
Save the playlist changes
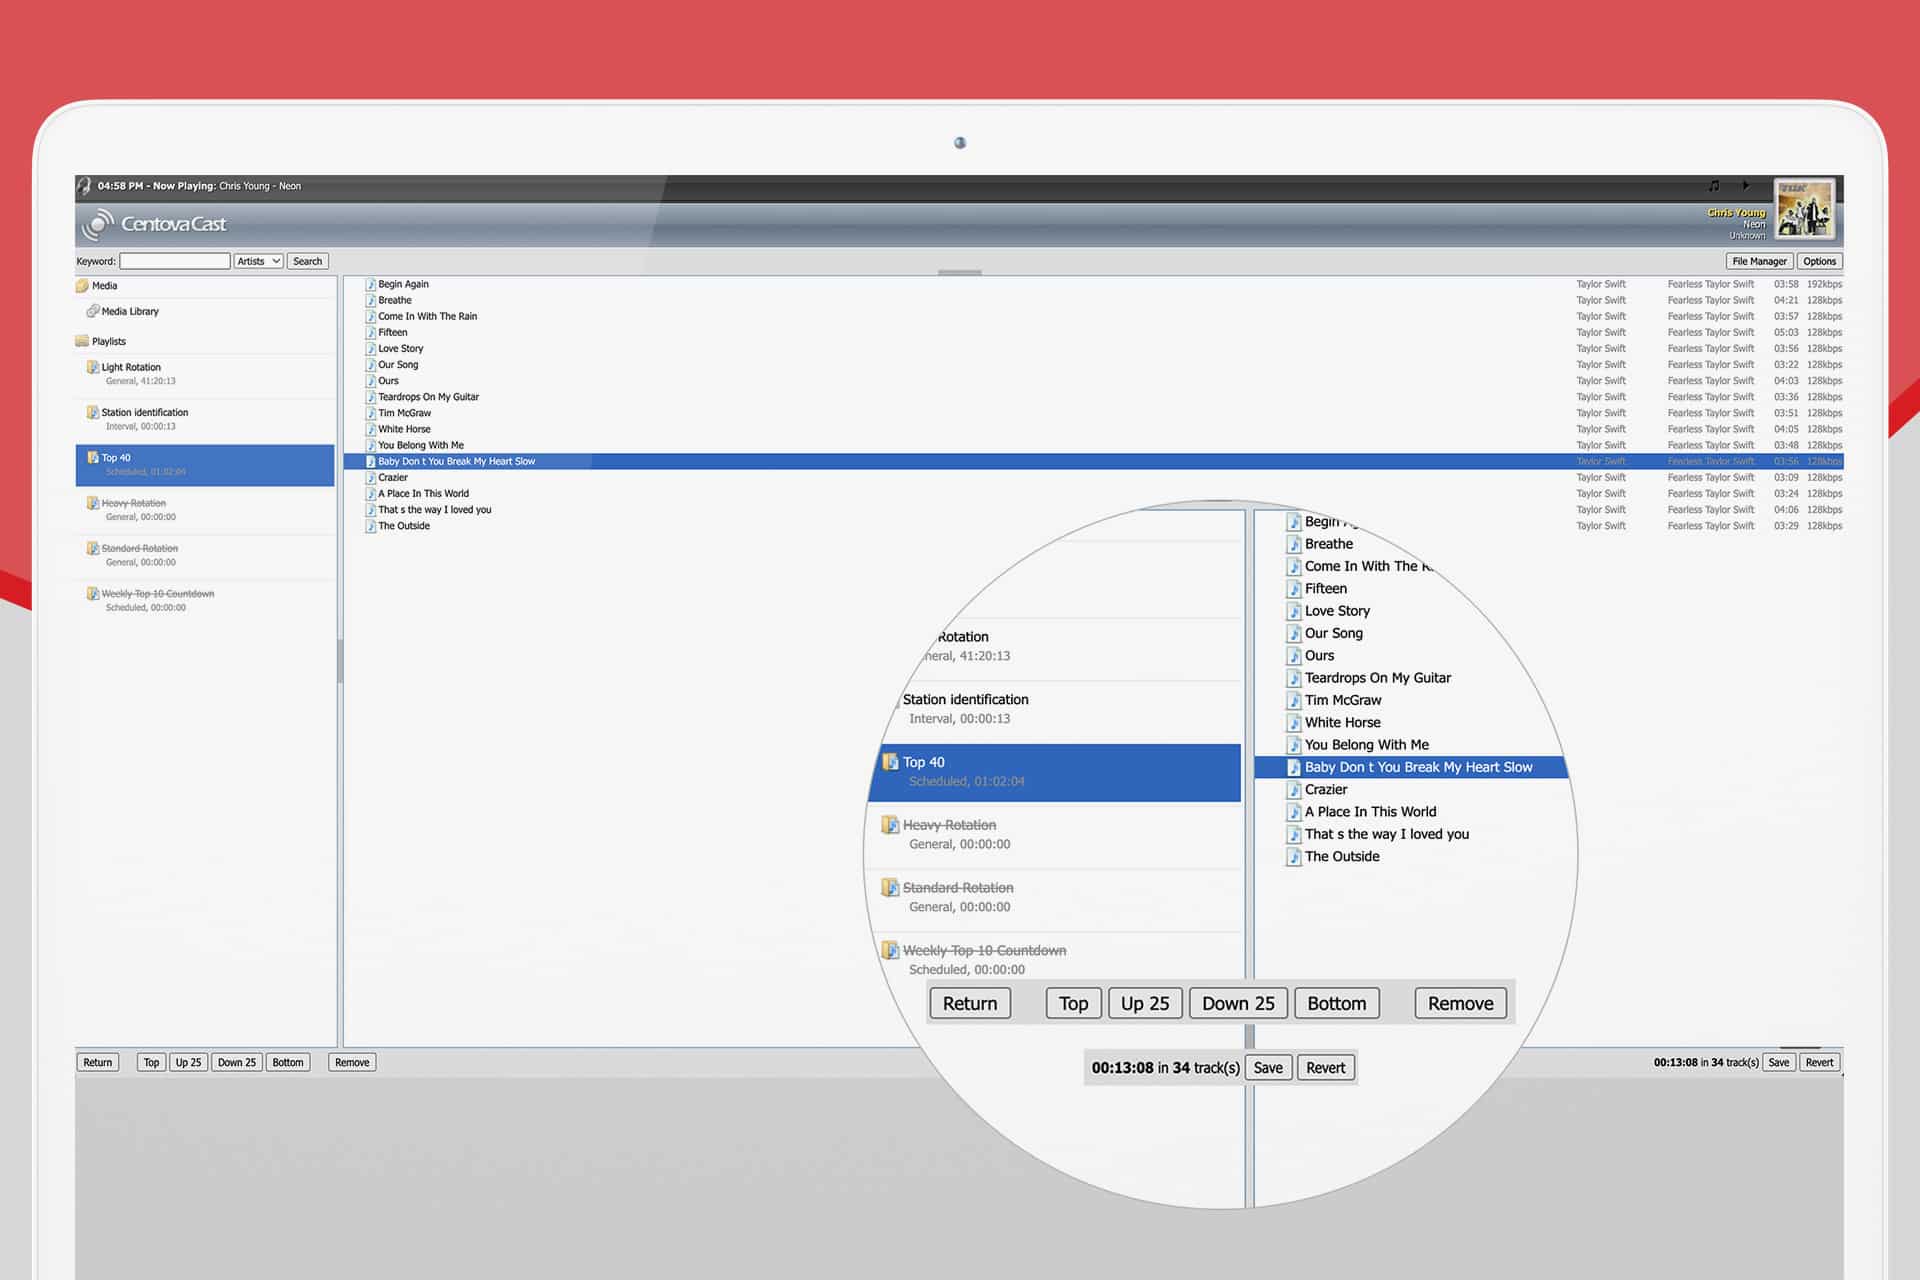click(x=1778, y=1062)
